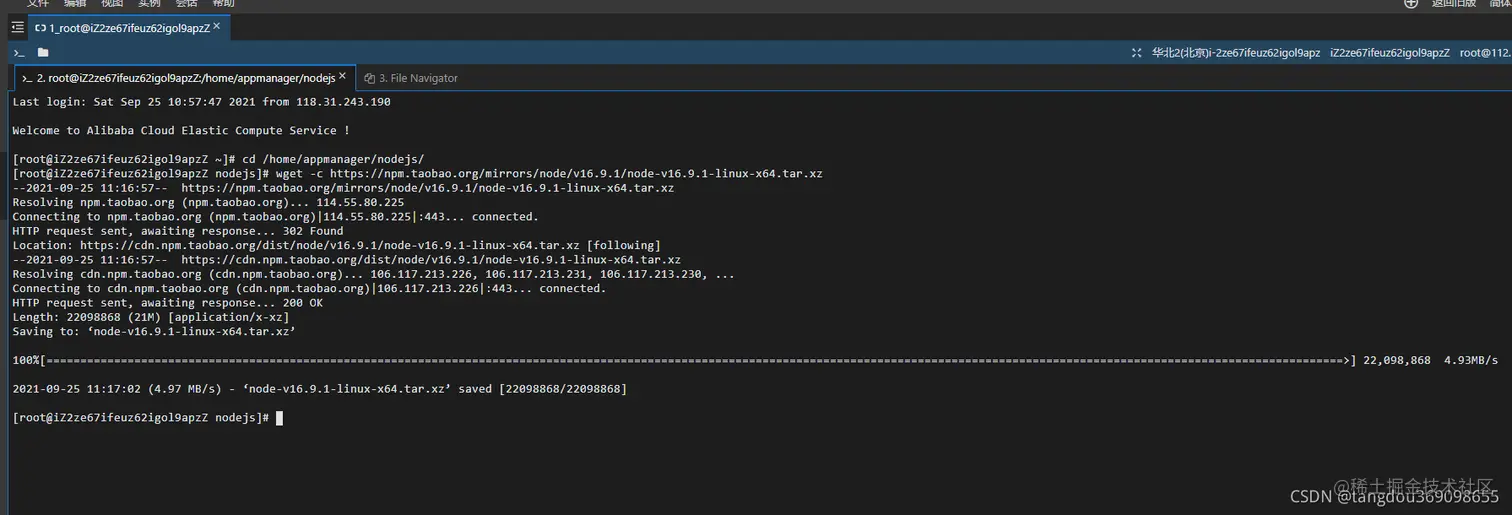The image size is (1512, 515).
Task: Click the Welcome to Alibaba Cloud message
Action: (181, 130)
